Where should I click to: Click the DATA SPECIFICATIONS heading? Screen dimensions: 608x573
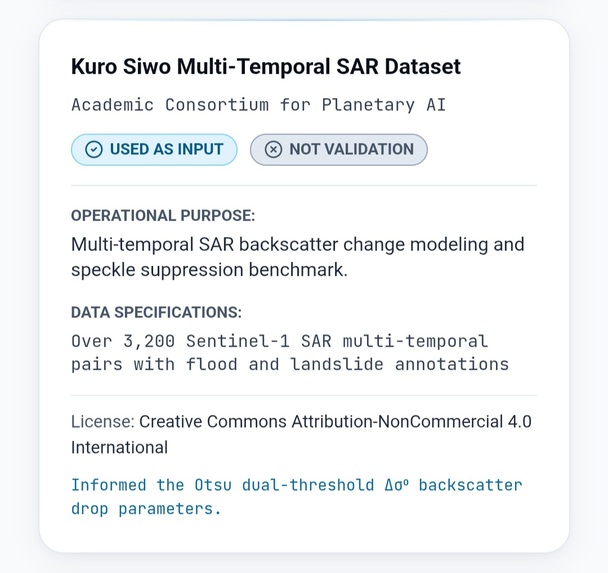(156, 312)
